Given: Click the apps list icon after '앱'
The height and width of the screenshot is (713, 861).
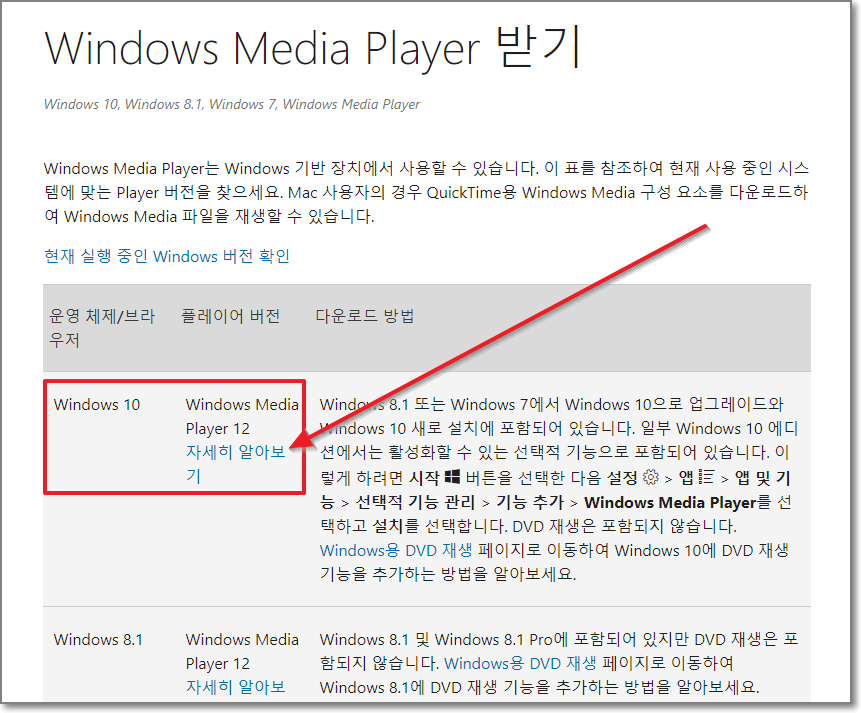Looking at the screenshot, I should [x=707, y=477].
